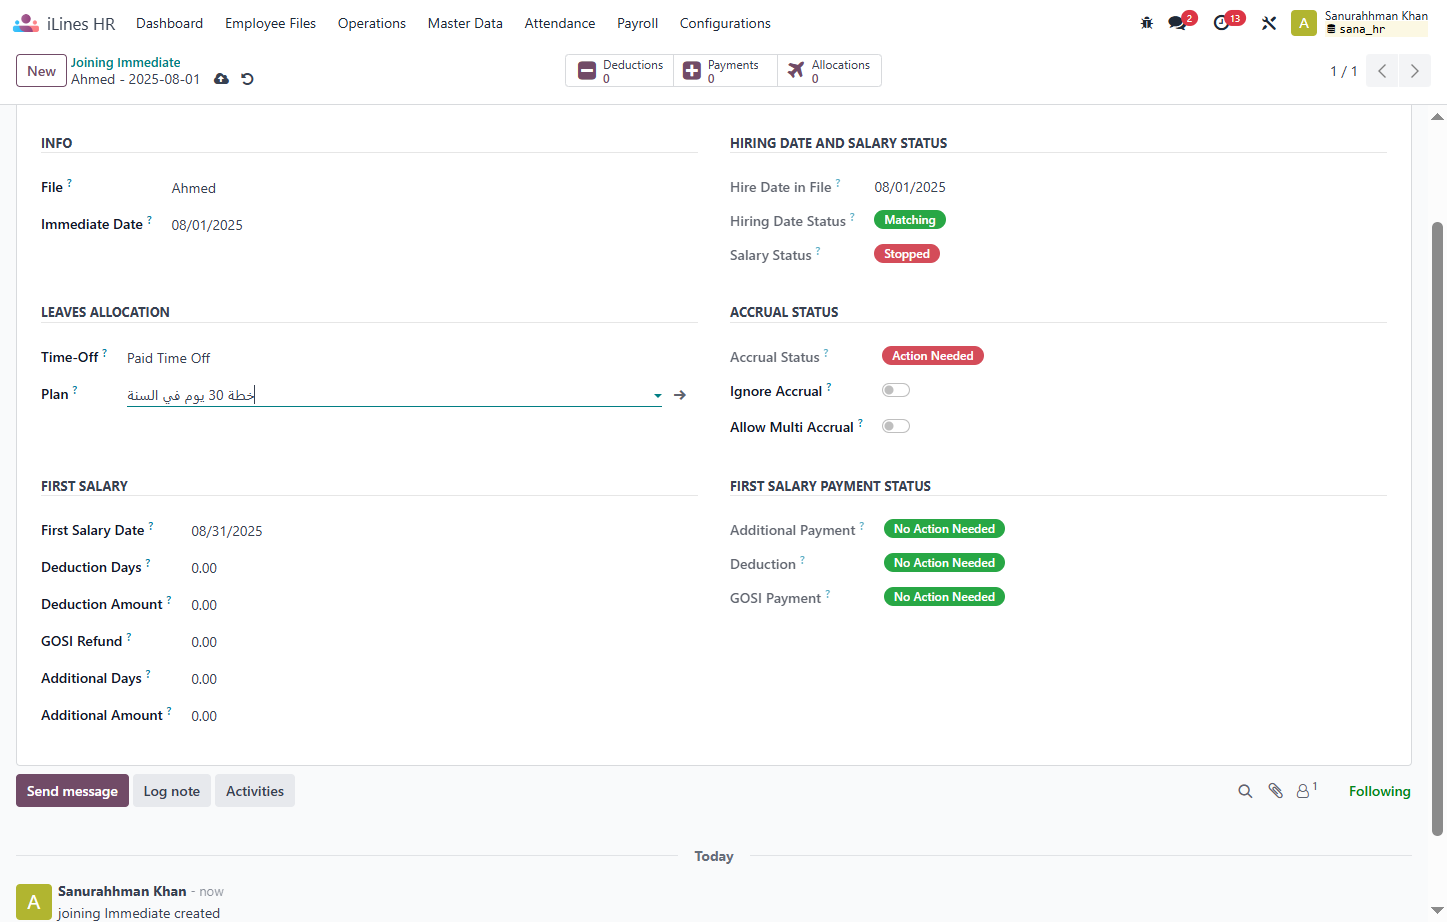Open the Employee Files menu

click(x=270, y=23)
